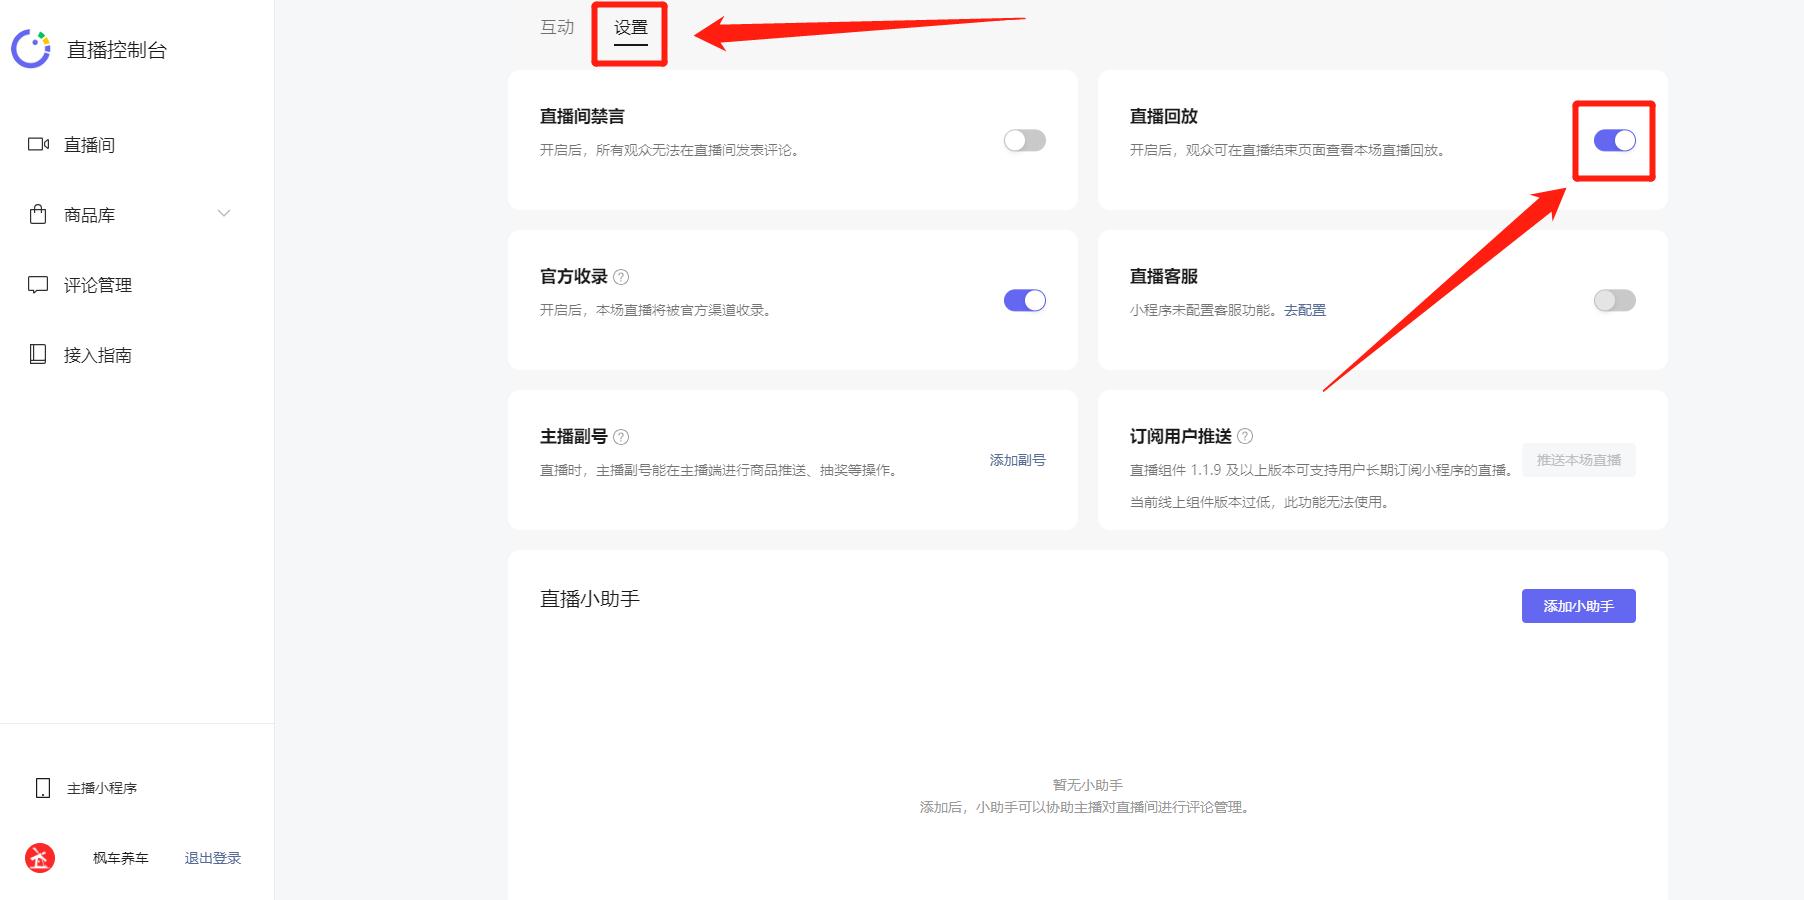Click the help icon next to 主播副号
1804x900 pixels.
(621, 437)
